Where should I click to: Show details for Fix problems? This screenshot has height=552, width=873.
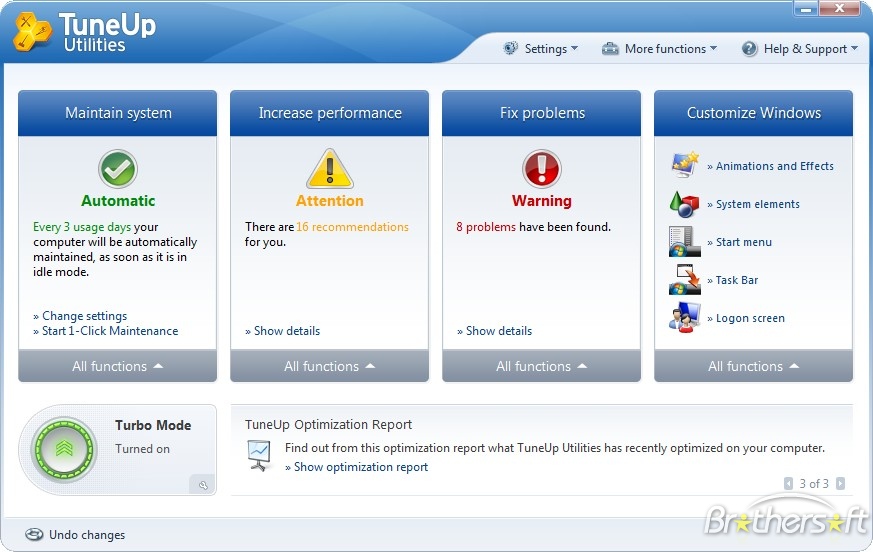tap(494, 331)
